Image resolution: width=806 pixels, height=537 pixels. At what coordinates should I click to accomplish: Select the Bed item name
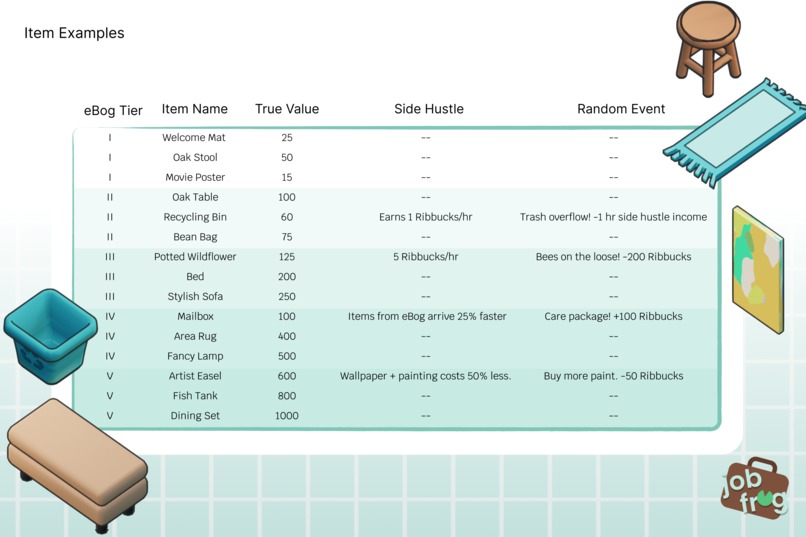click(195, 276)
